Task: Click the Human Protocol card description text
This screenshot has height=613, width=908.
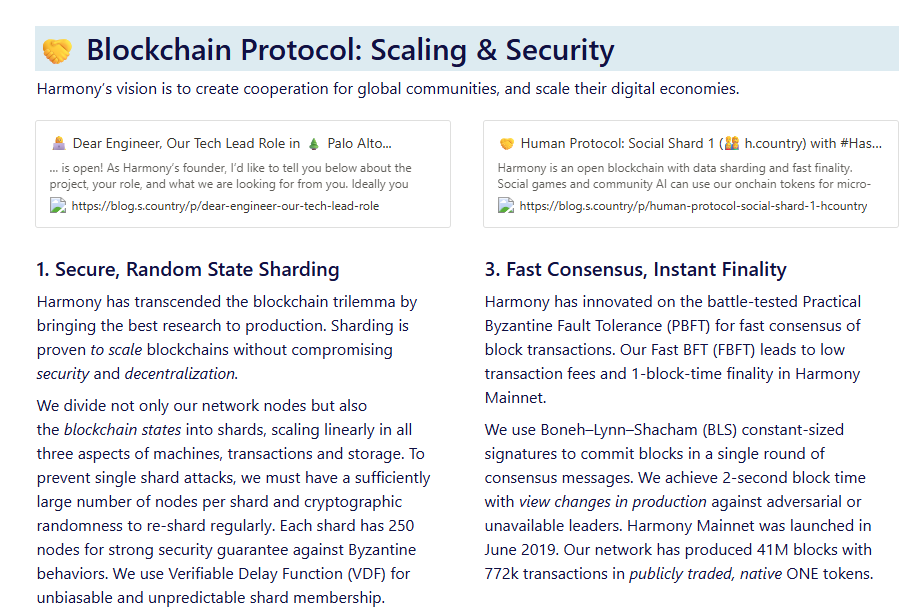Action: pos(684,176)
